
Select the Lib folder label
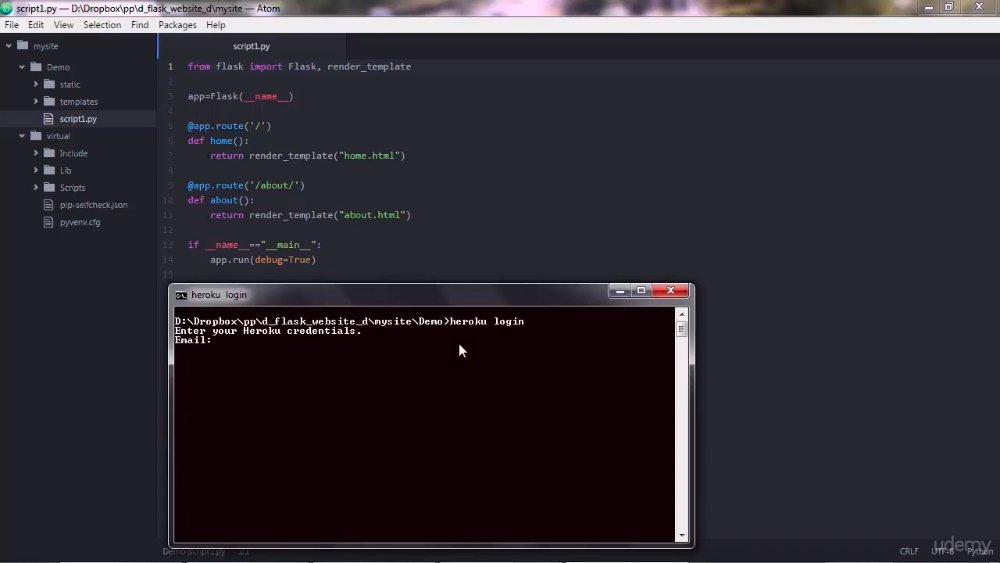click(65, 170)
